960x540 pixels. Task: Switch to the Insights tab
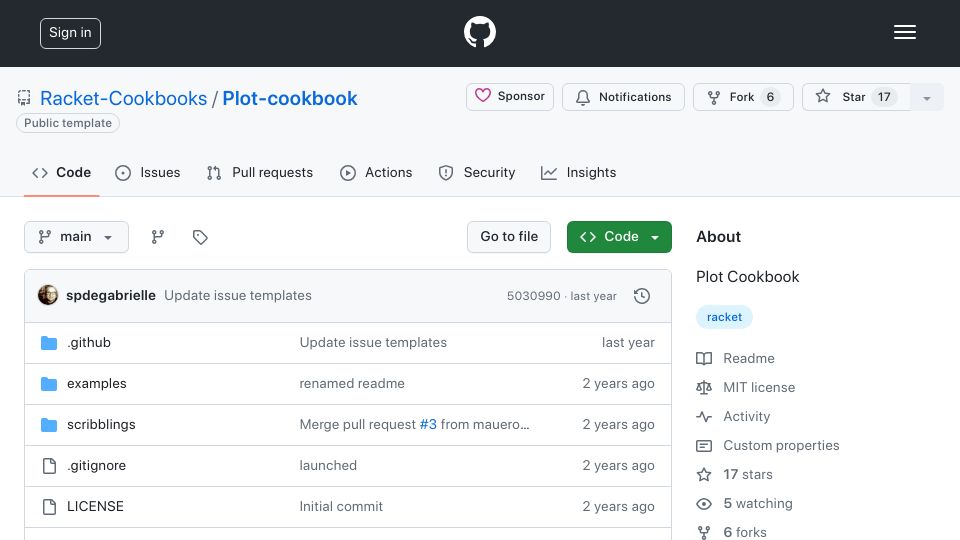point(579,173)
